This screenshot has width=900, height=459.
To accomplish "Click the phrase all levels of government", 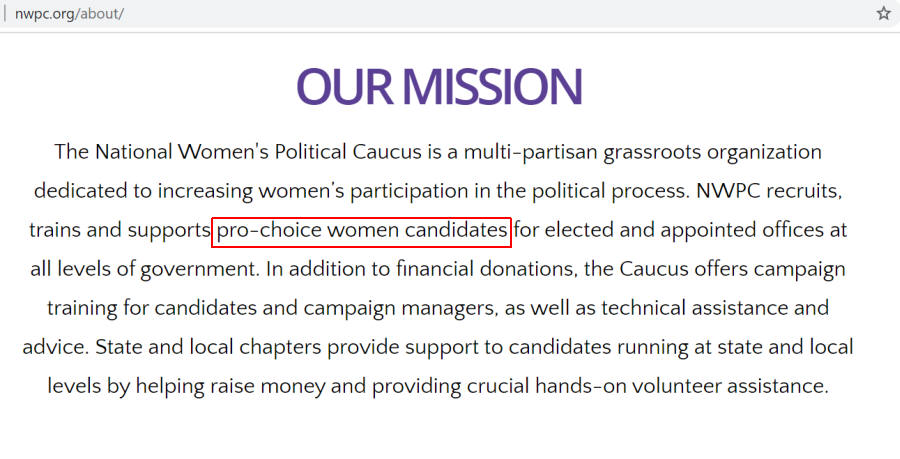I will pyautogui.click(x=145, y=270).
